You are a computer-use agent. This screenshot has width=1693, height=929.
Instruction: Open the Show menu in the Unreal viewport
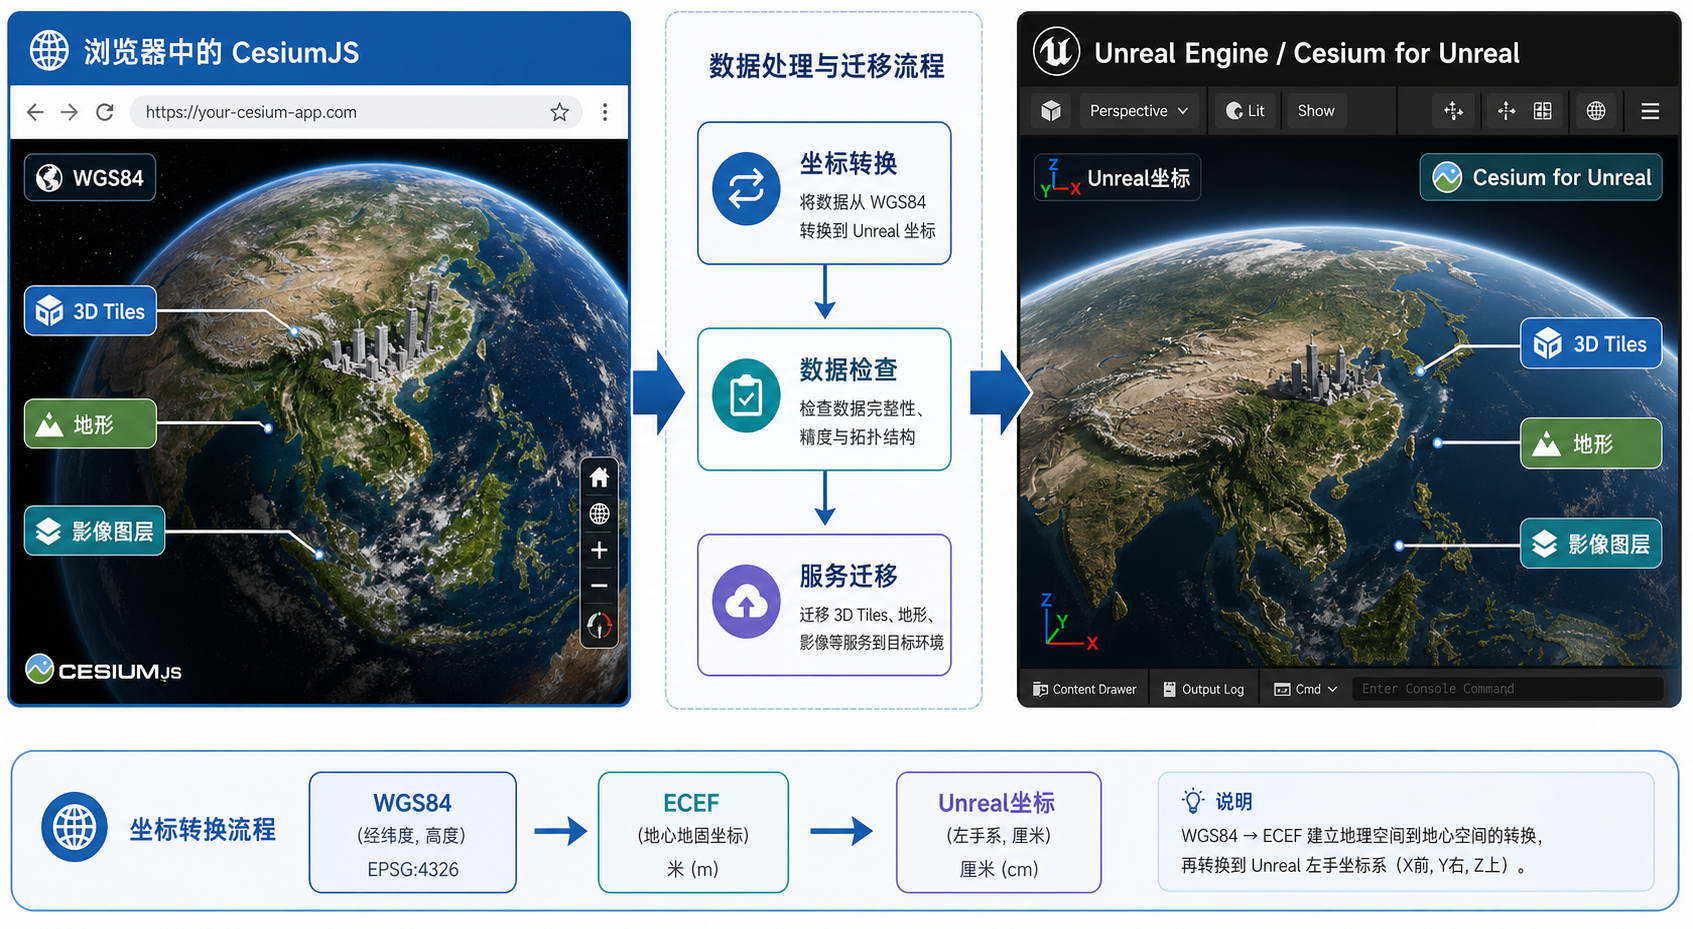coord(1316,111)
